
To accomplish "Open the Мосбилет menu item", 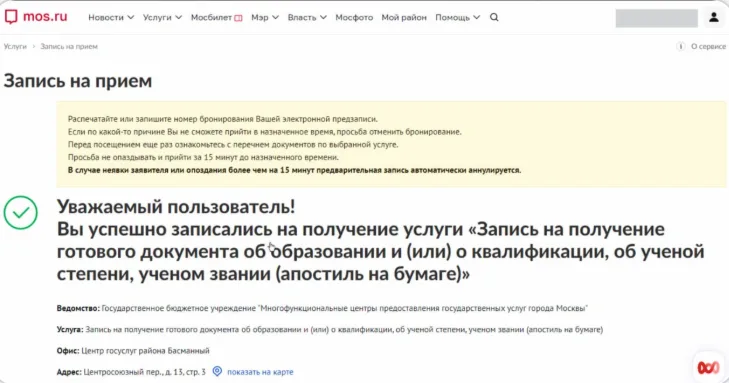I will (x=211, y=17).
